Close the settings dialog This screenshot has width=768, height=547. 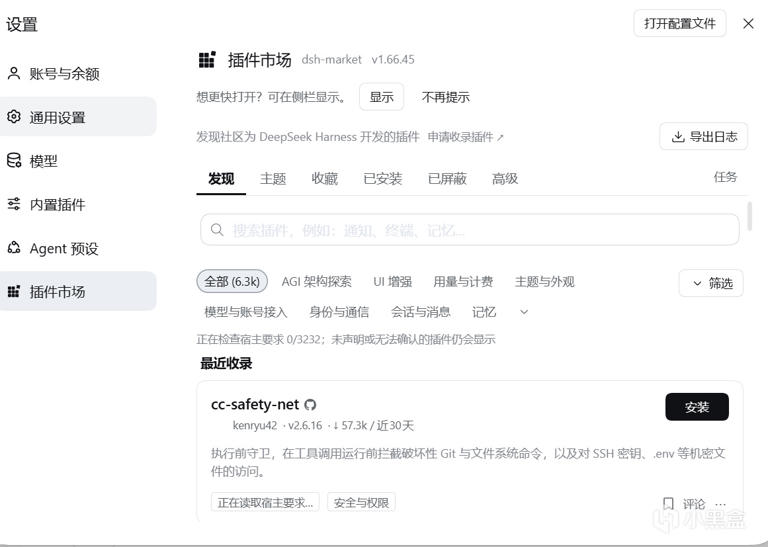tap(748, 24)
